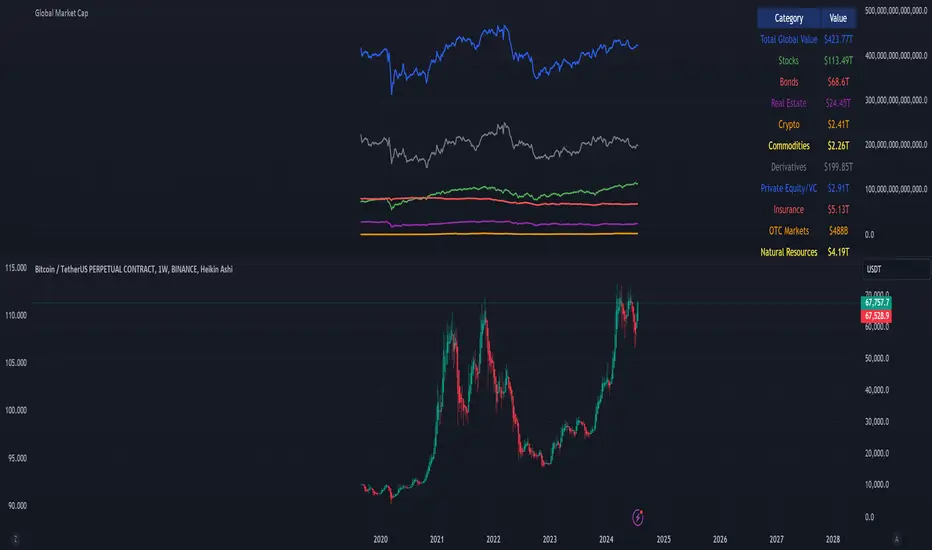Click the Bonds label in the table
The image size is (932, 550).
click(789, 81)
